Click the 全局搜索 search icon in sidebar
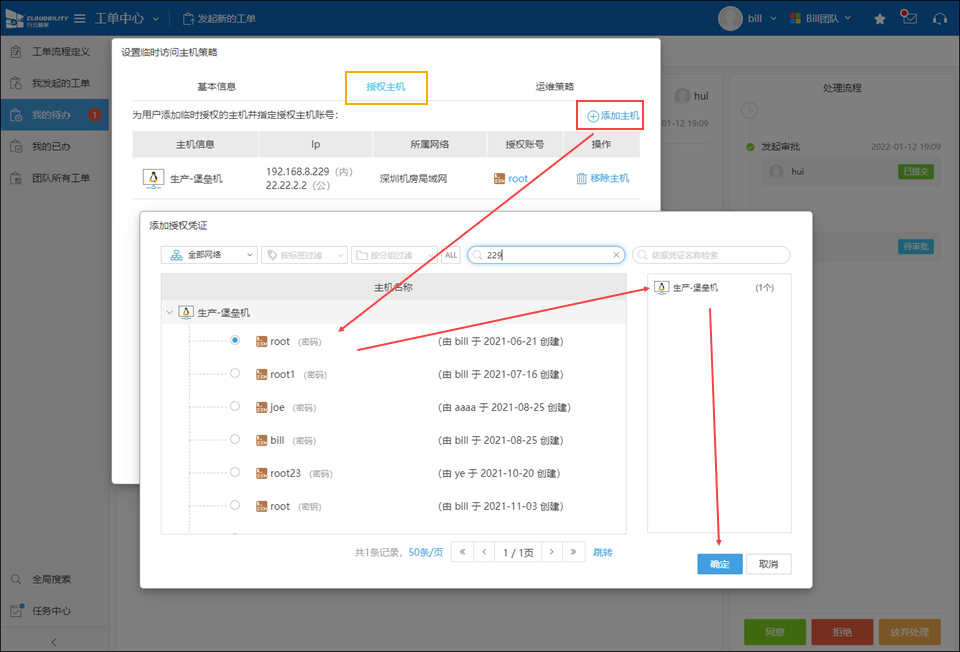 [17, 579]
